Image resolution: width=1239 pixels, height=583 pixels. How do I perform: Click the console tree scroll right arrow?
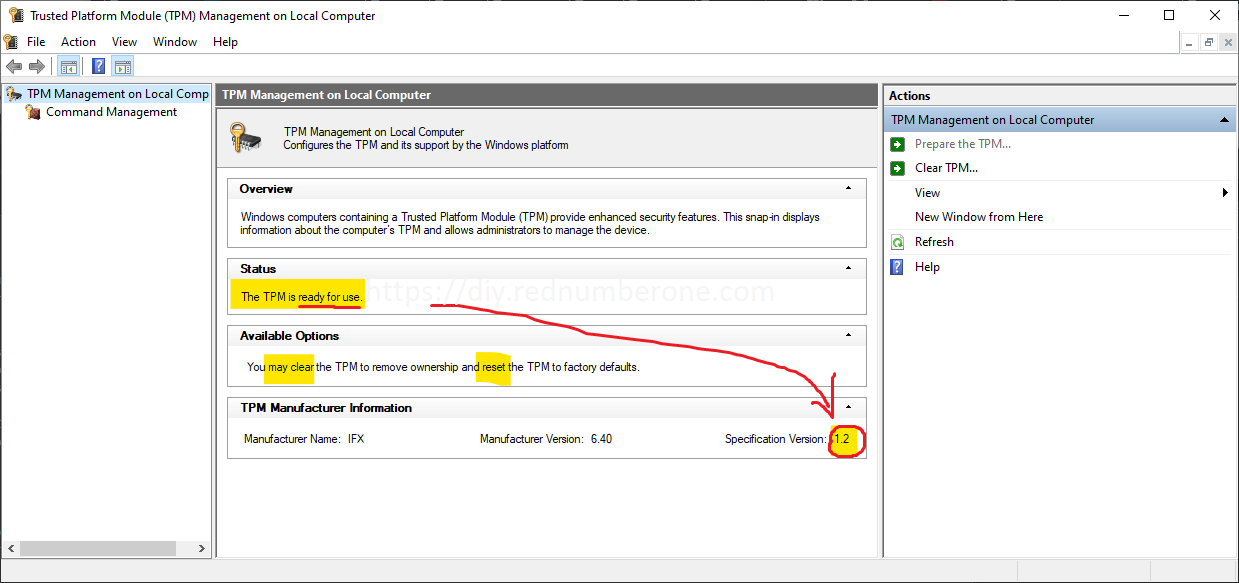(x=202, y=549)
